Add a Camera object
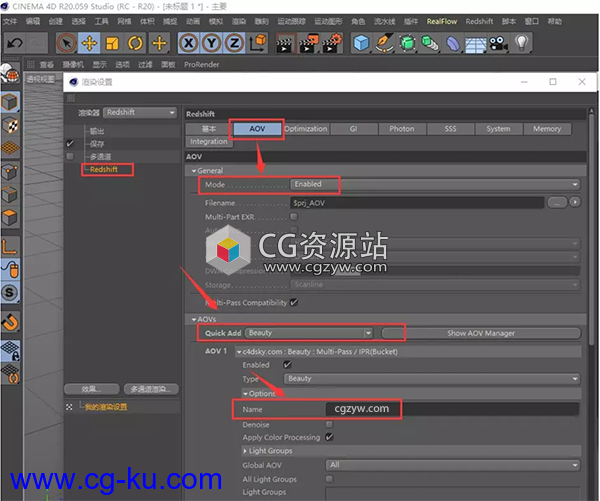The height and width of the screenshot is (501, 600). pyautogui.click(x=499, y=43)
